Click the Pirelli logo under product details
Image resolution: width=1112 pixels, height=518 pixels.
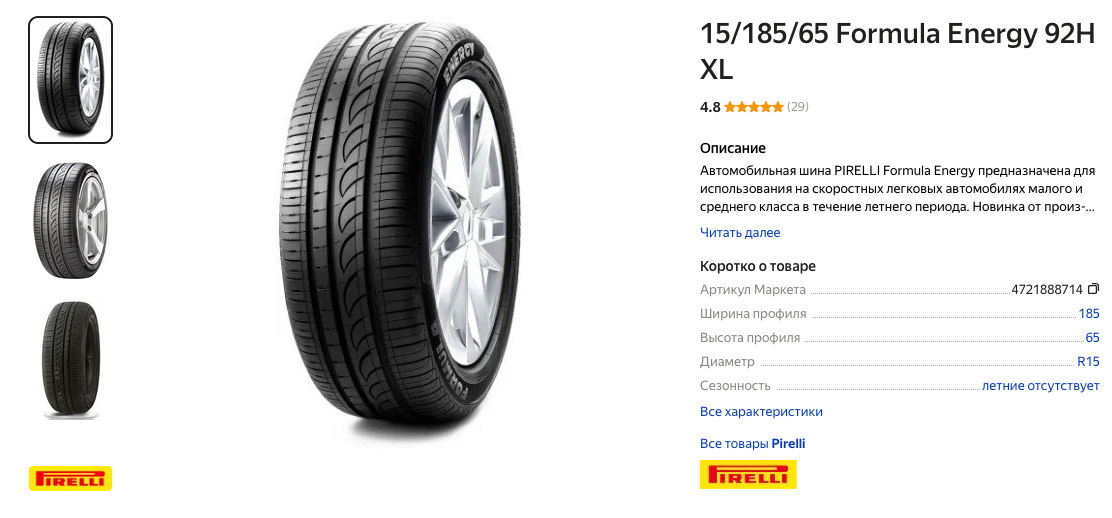pos(748,475)
